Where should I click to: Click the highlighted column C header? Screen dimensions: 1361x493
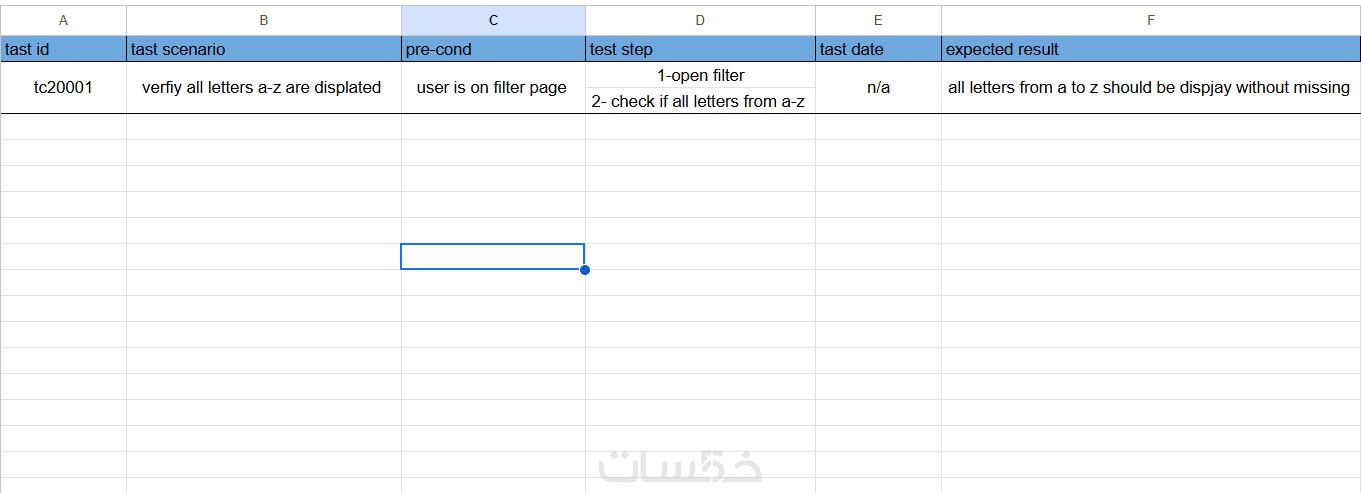[x=493, y=20]
